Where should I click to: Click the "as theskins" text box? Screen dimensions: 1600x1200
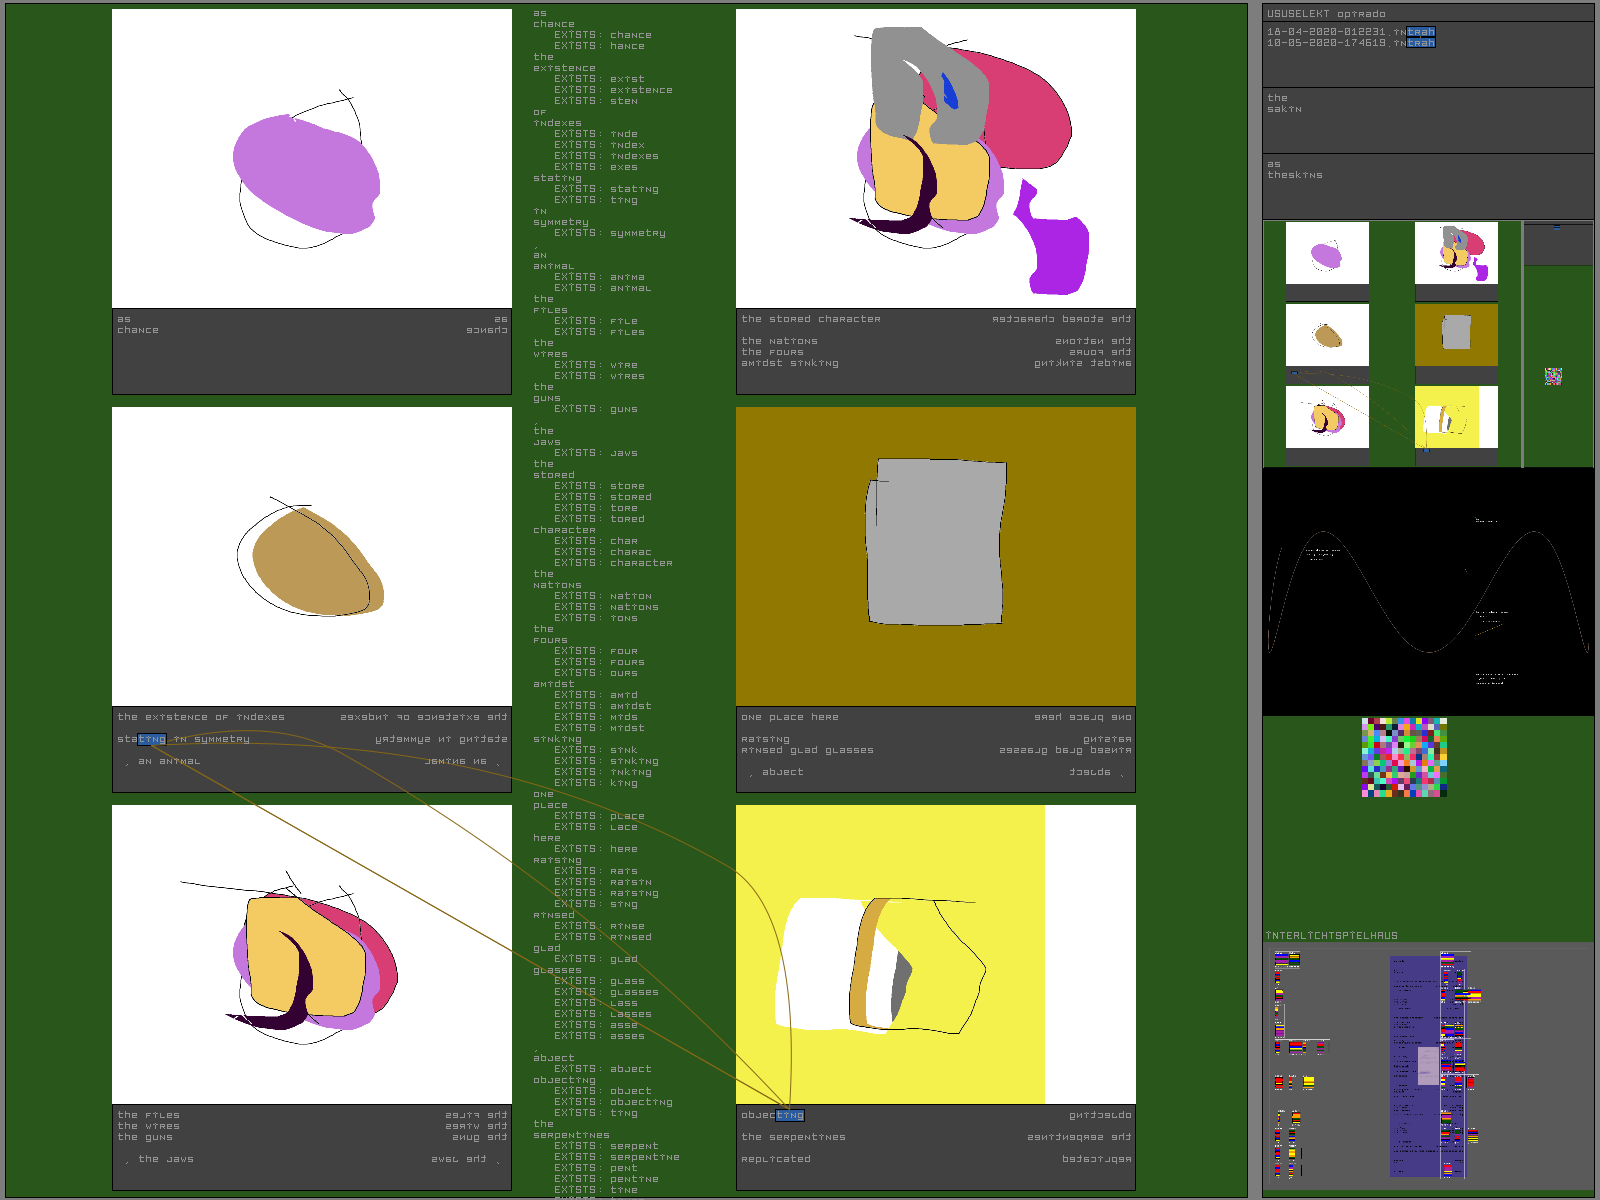coord(1427,185)
